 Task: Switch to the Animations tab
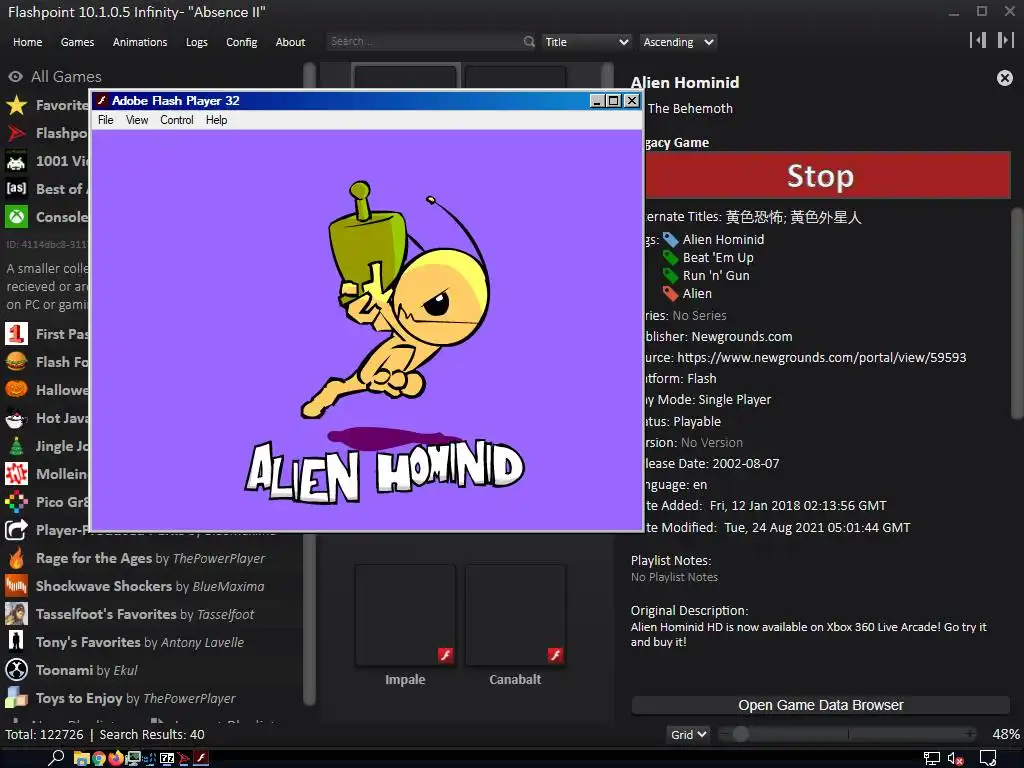tap(140, 42)
